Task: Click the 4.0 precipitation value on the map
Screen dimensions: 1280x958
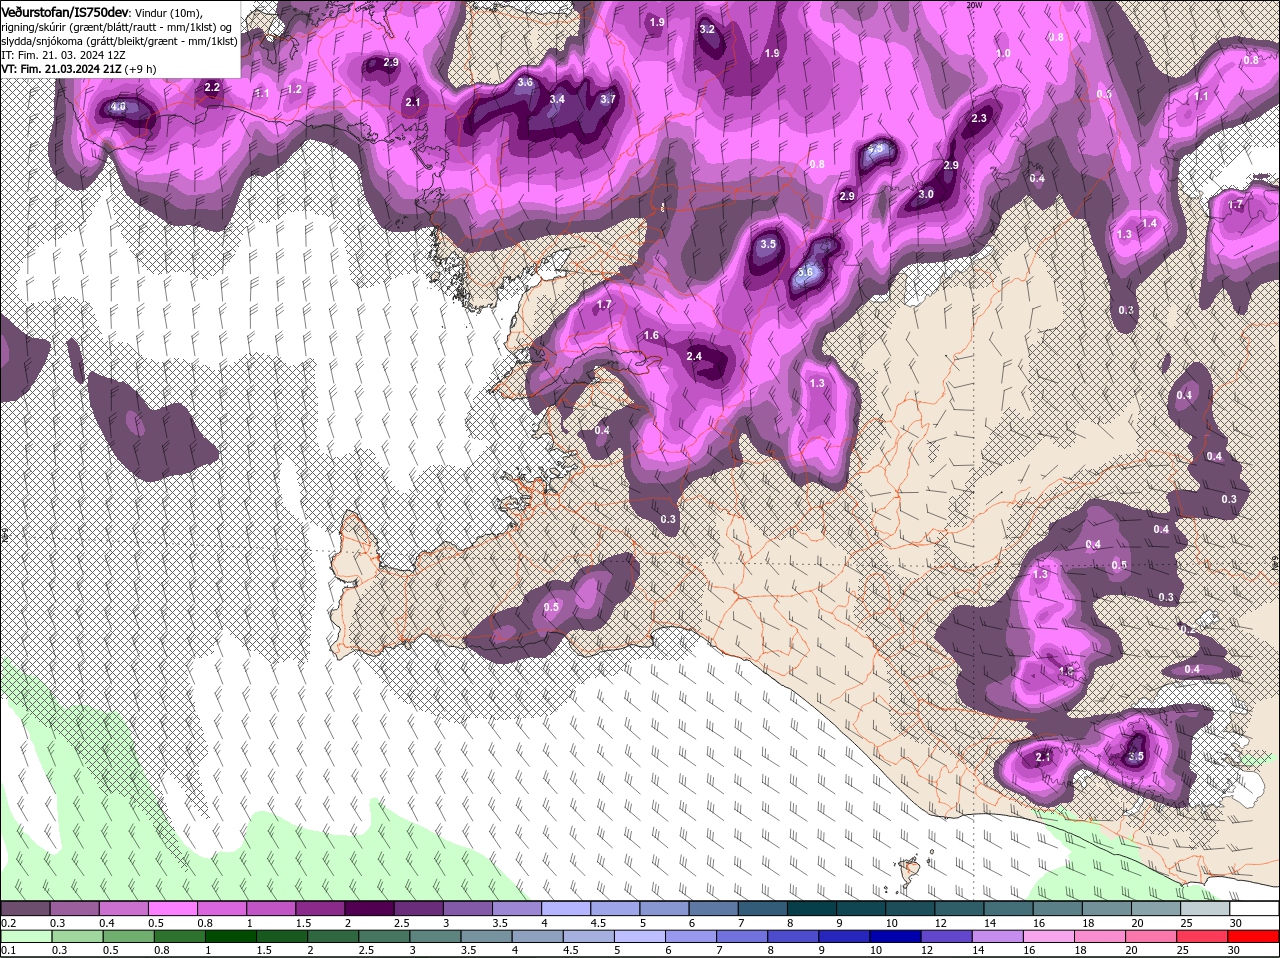Action: (118, 107)
